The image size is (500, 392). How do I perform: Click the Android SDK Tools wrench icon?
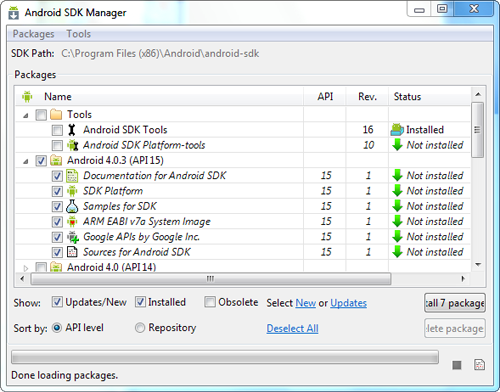(72, 130)
